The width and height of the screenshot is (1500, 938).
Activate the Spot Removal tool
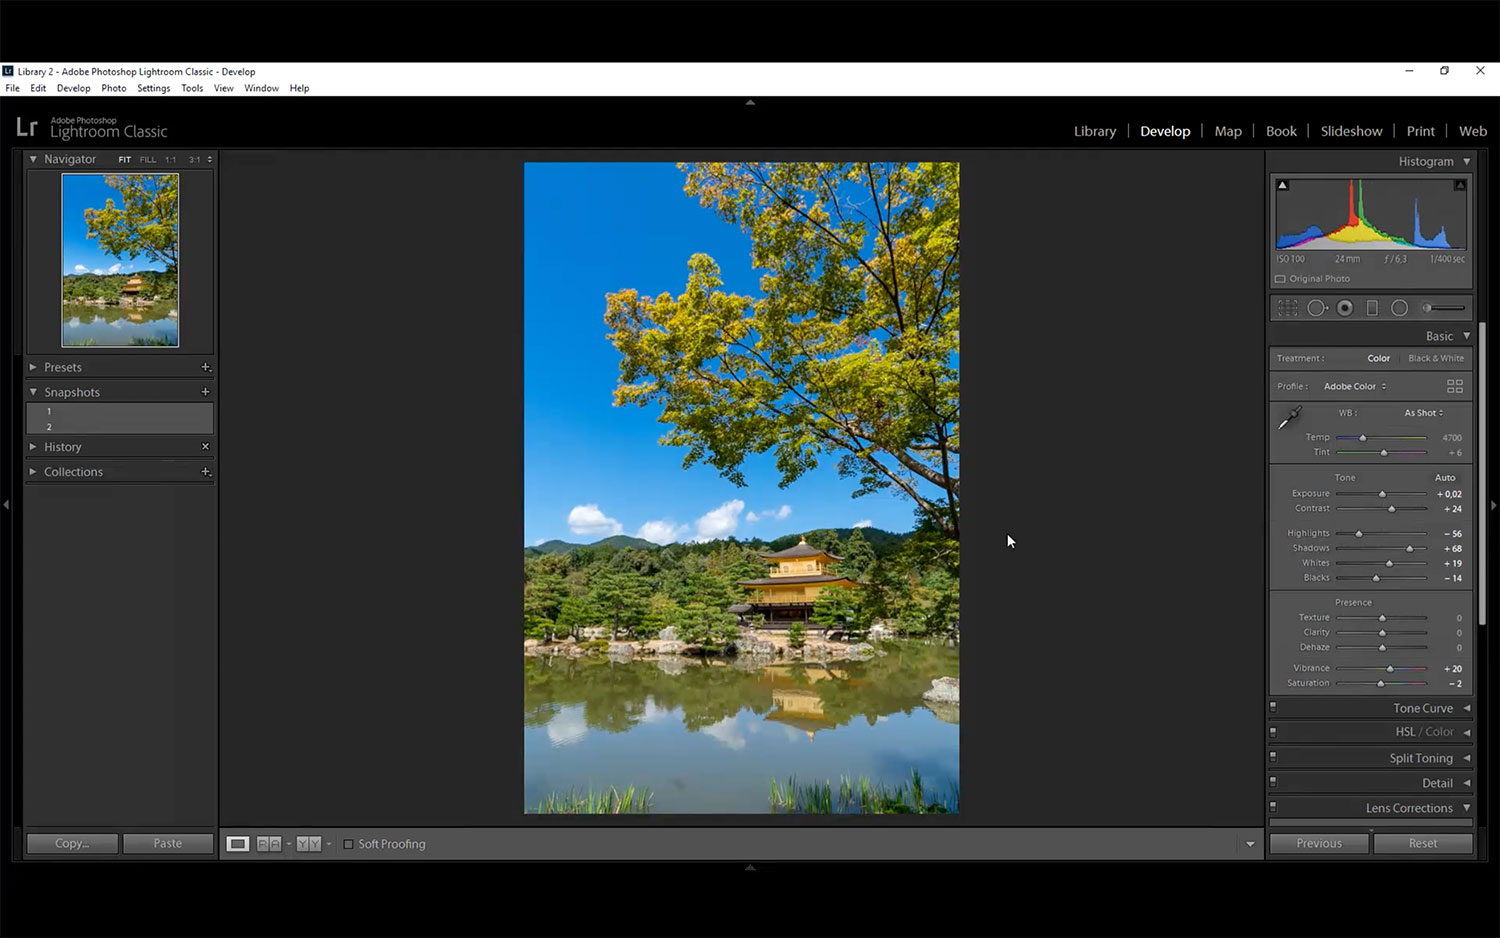(1317, 308)
